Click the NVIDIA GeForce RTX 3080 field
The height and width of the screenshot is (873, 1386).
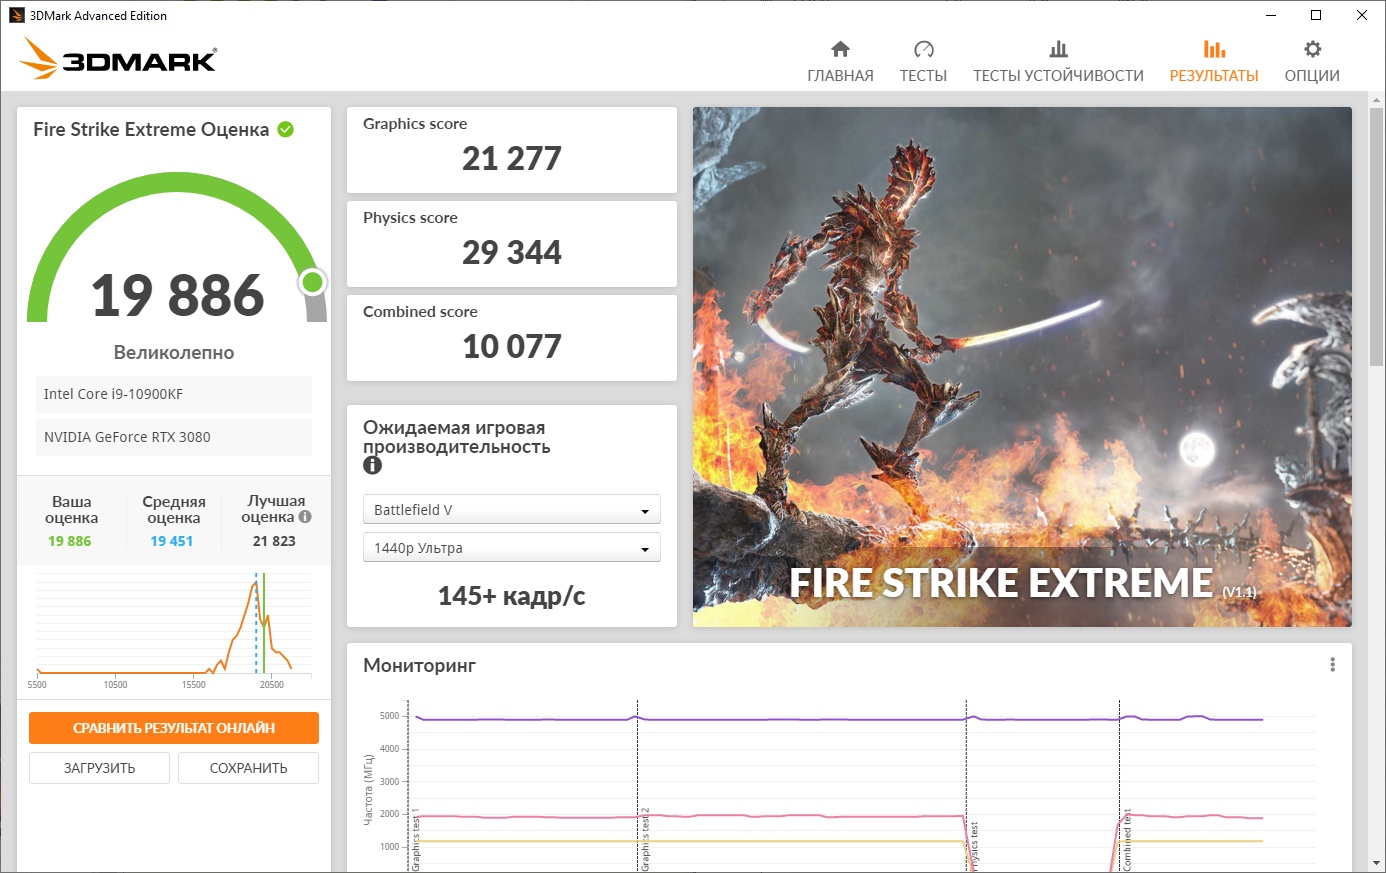click(174, 437)
